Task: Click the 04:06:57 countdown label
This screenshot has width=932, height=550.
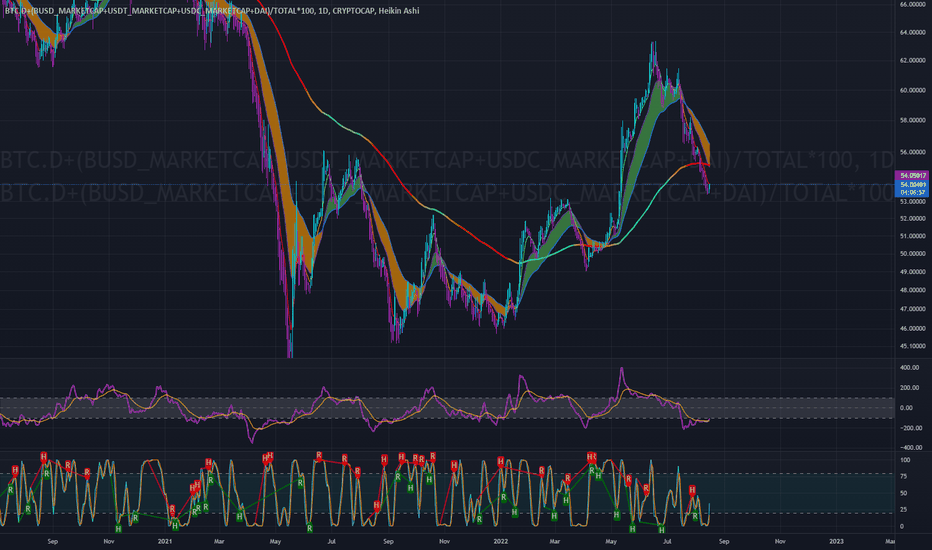Action: [912, 193]
